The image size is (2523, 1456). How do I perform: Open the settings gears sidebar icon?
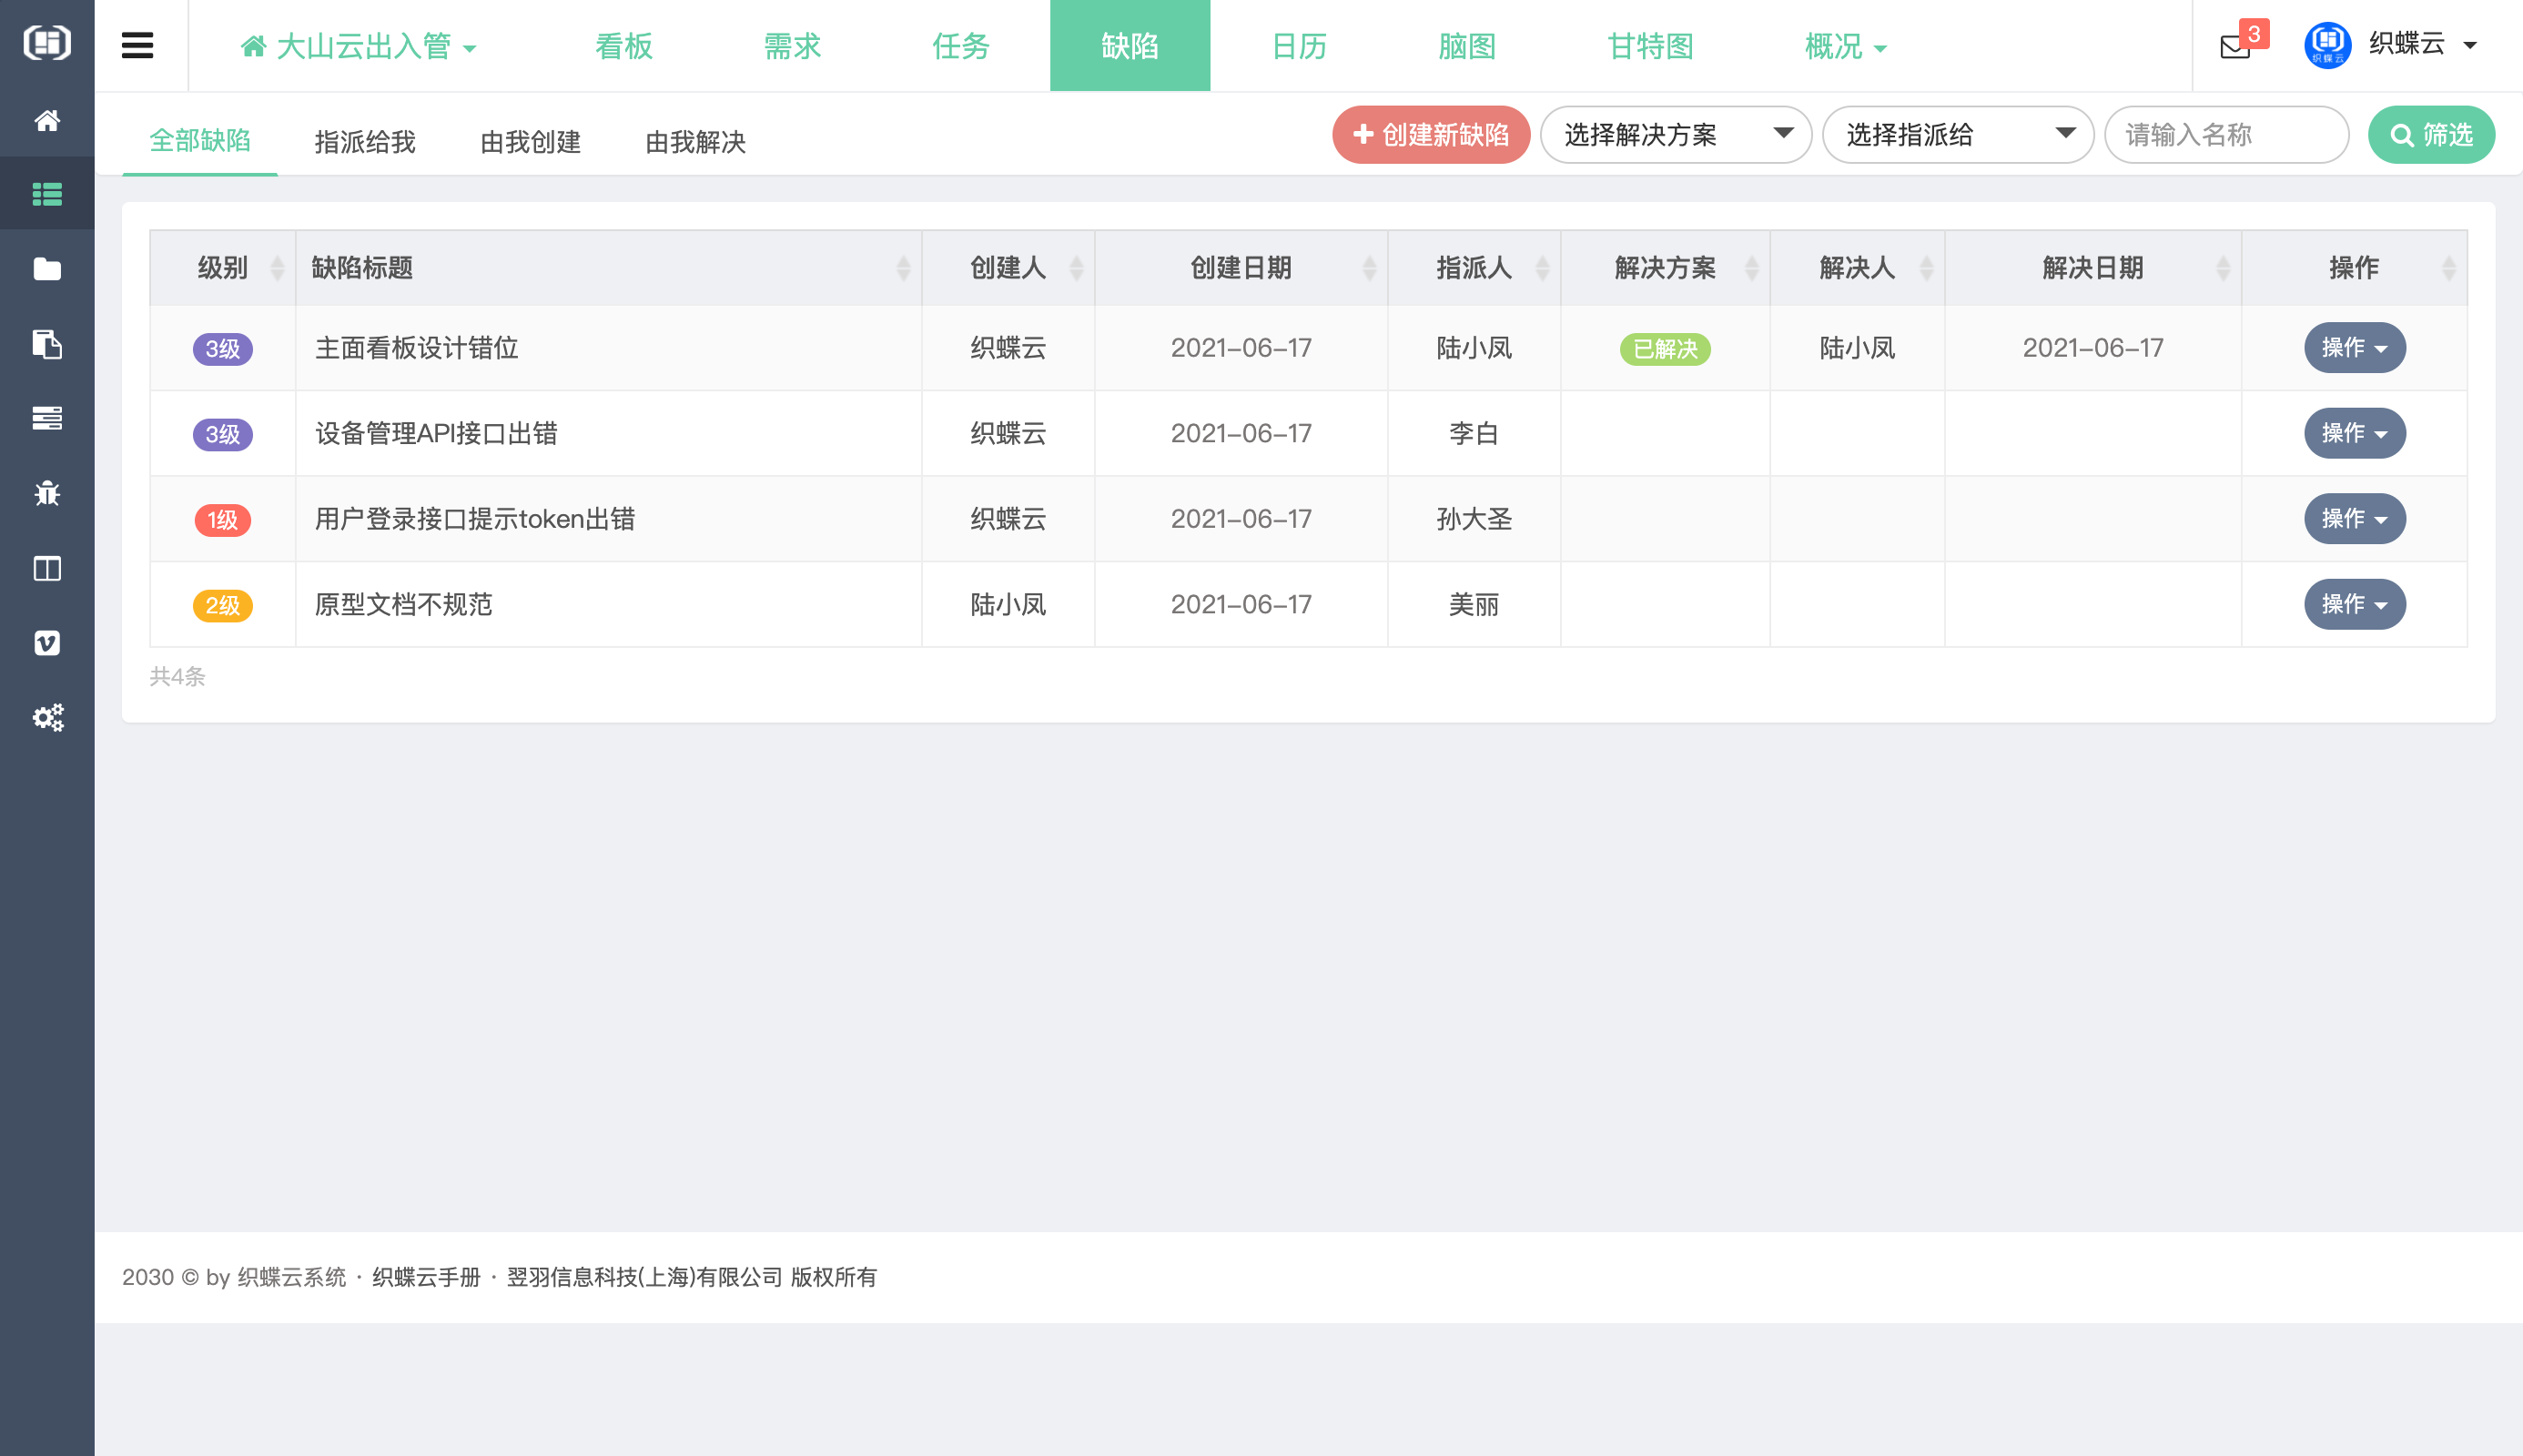[x=47, y=717]
